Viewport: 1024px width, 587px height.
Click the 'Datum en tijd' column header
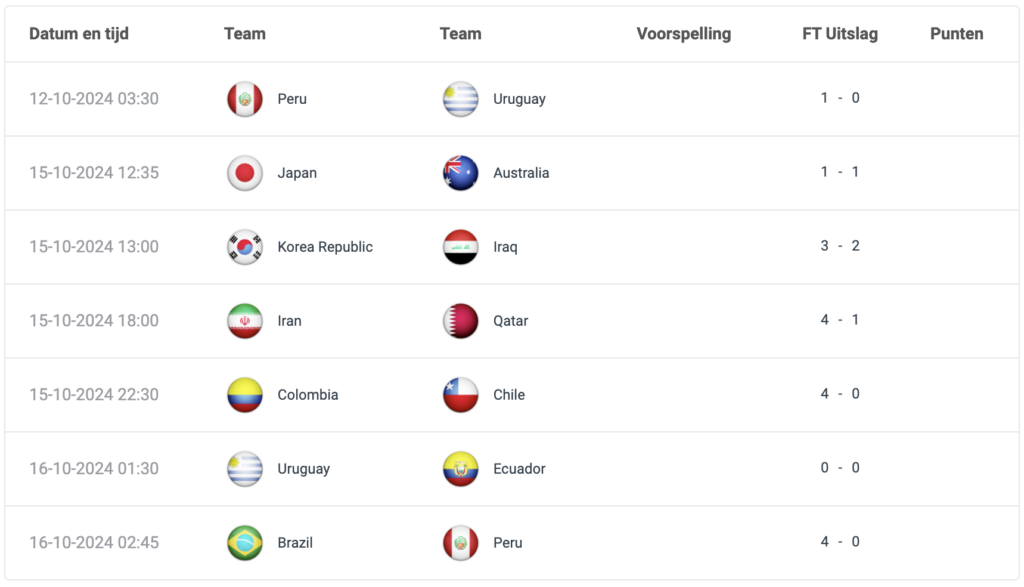point(79,34)
